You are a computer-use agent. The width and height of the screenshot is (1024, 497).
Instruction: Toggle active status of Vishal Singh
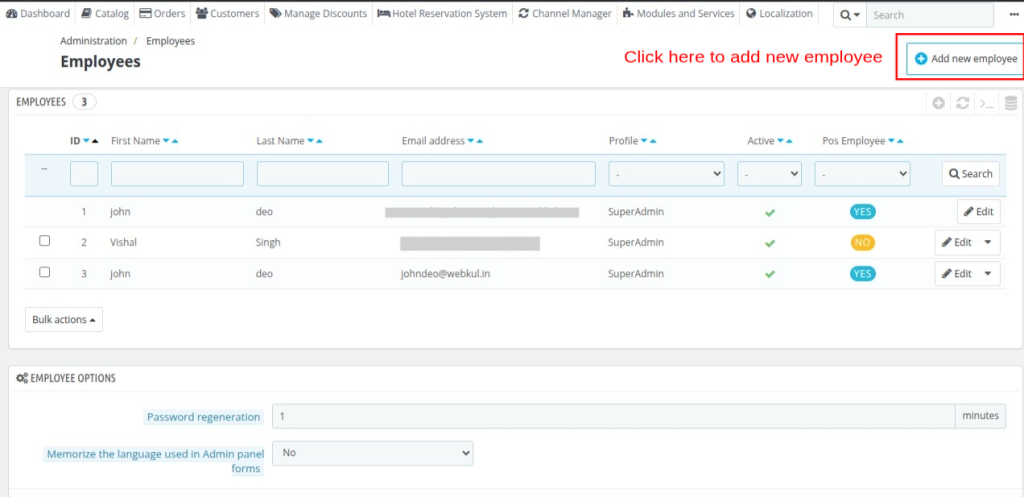(770, 243)
